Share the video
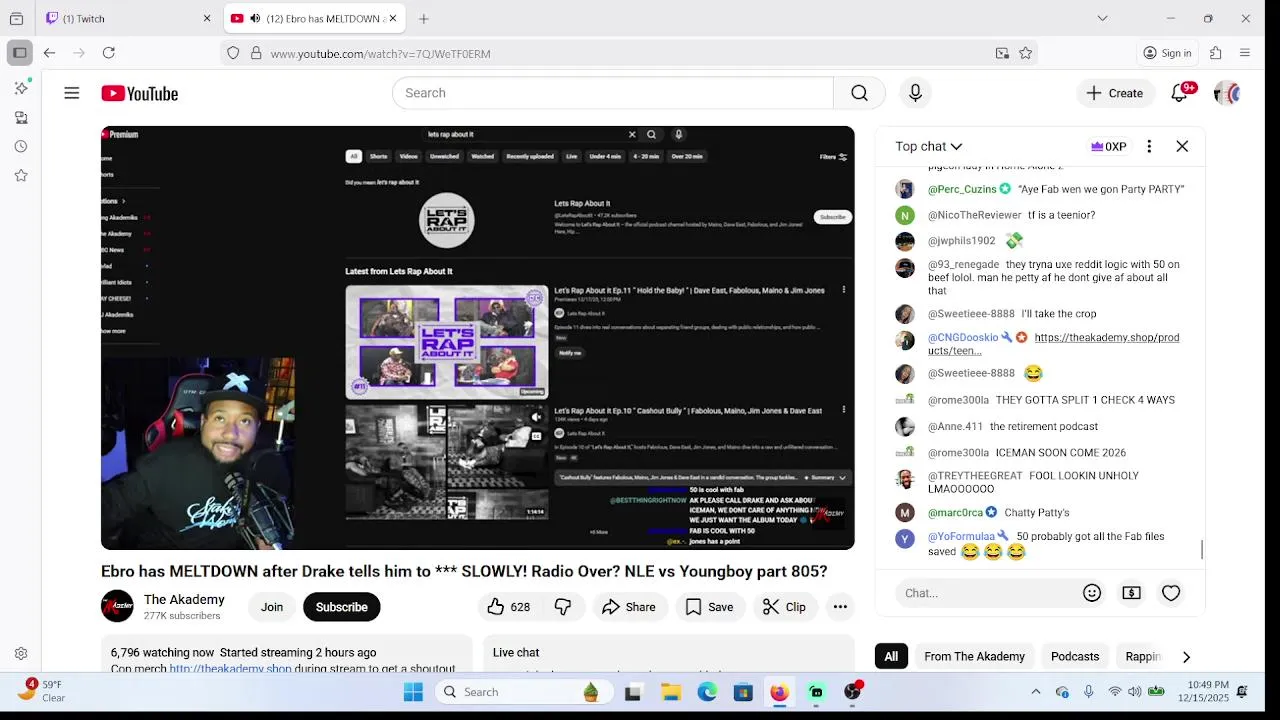1280x720 pixels. tap(629, 607)
